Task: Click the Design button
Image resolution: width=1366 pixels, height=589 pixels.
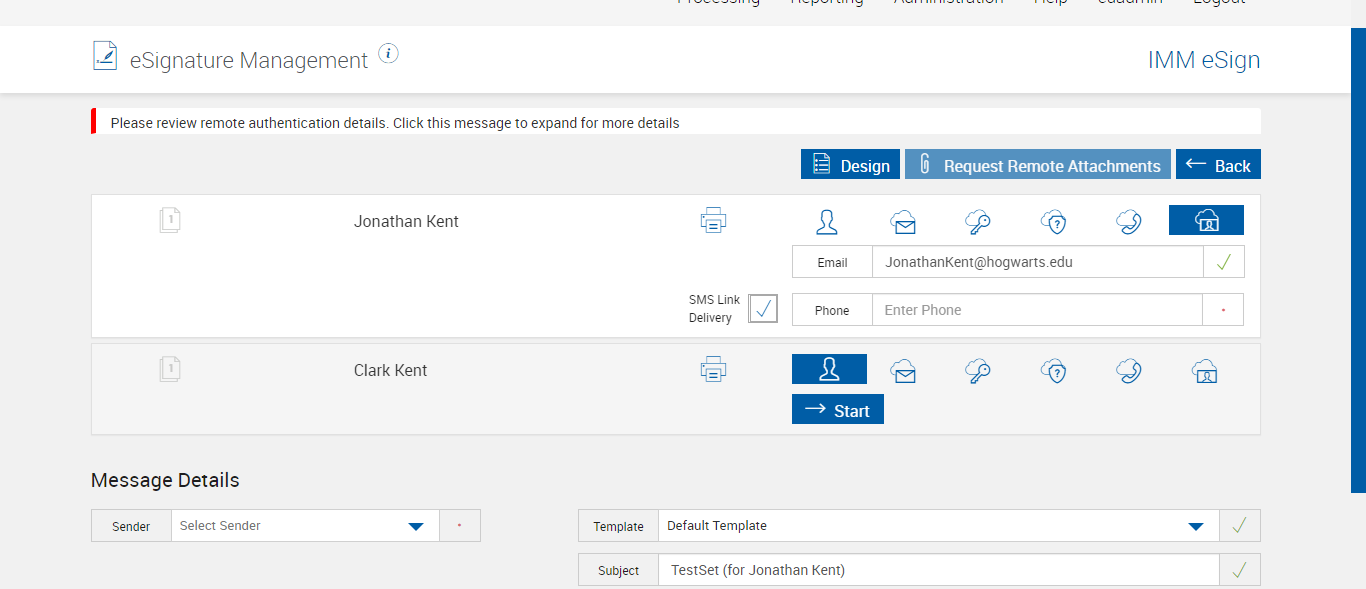Action: 850,165
